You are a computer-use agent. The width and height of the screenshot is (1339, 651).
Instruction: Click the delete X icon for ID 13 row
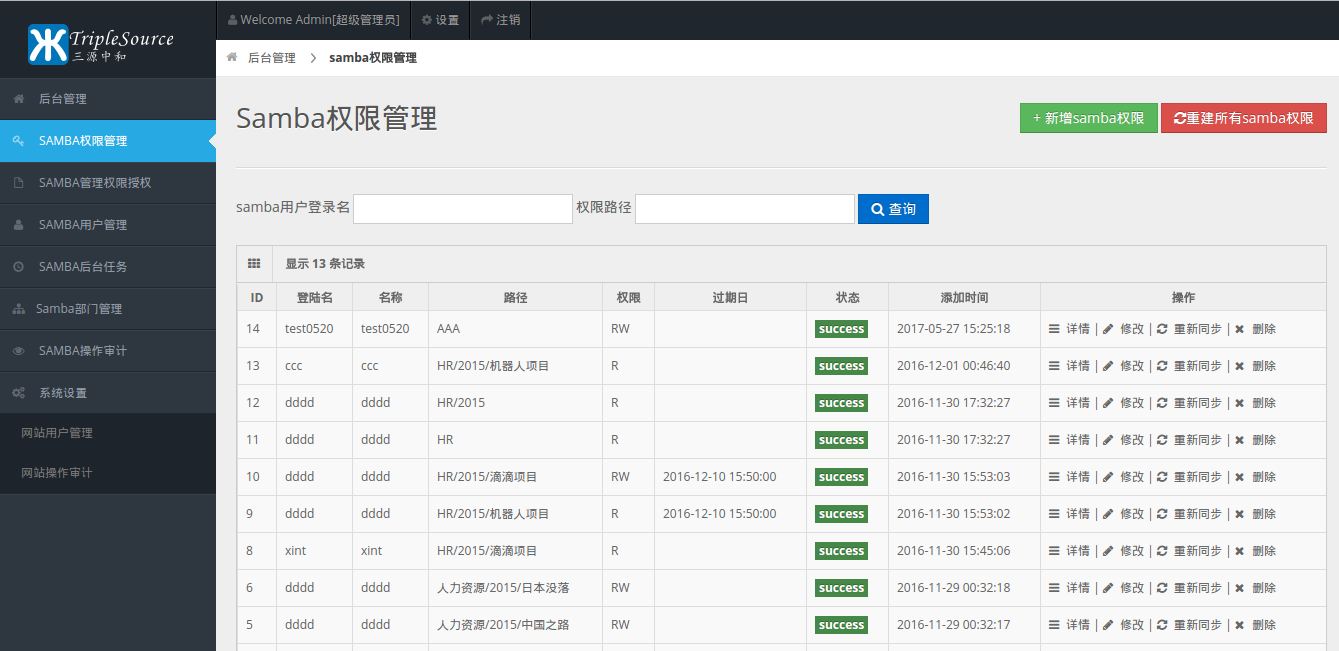[1240, 366]
